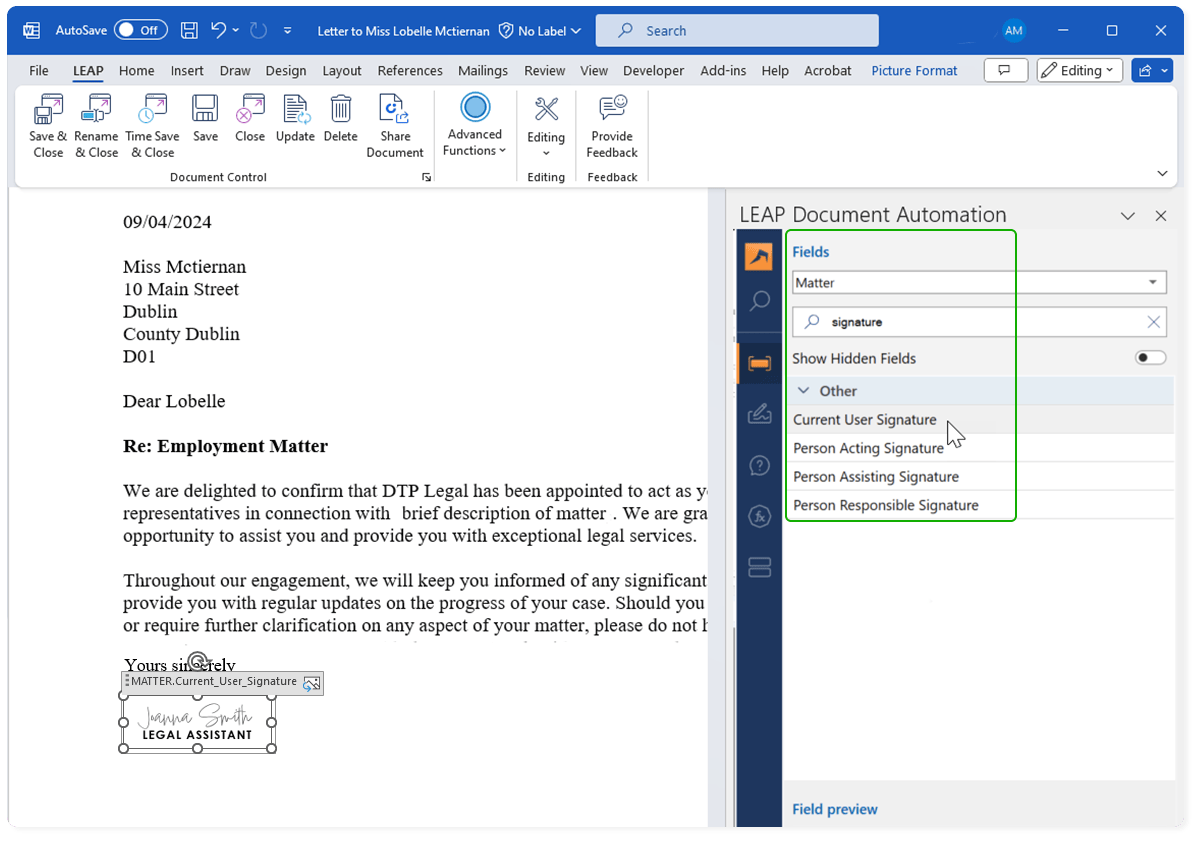Click the Provide Feedback icon
Image resolution: width=1194 pixels, height=852 pixels.
click(612, 126)
